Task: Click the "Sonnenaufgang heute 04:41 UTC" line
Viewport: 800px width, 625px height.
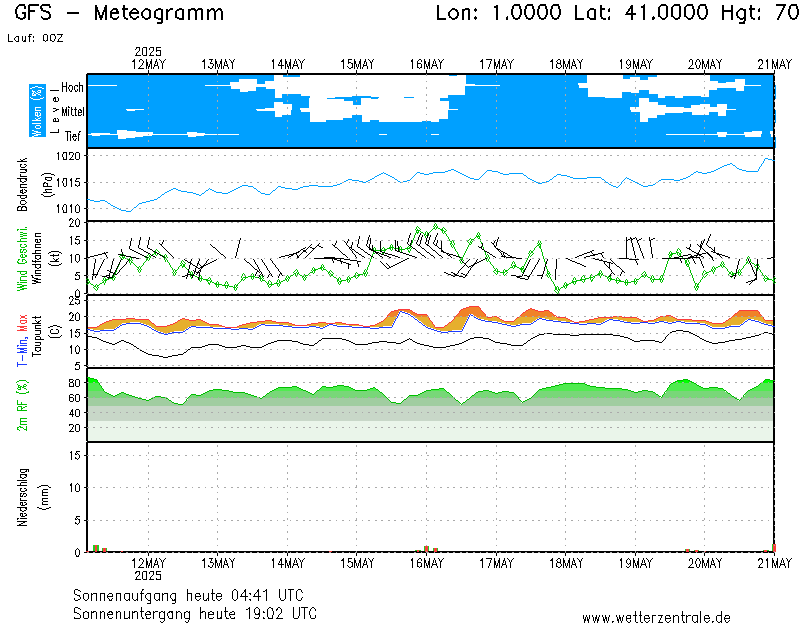Action: pyautogui.click(x=188, y=595)
